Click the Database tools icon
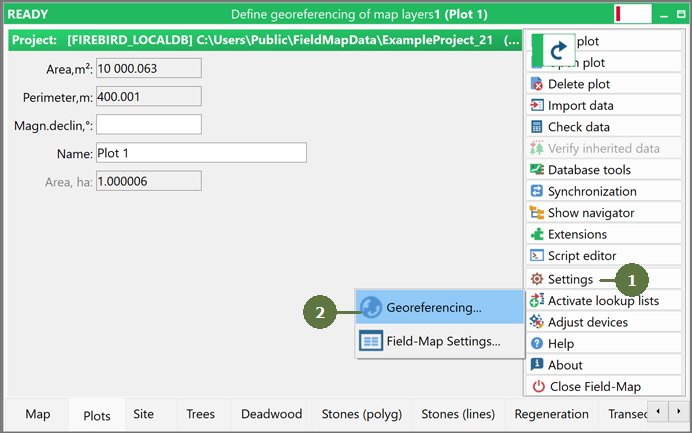Screen dimensions: 692x433 pyautogui.click(x=537, y=169)
